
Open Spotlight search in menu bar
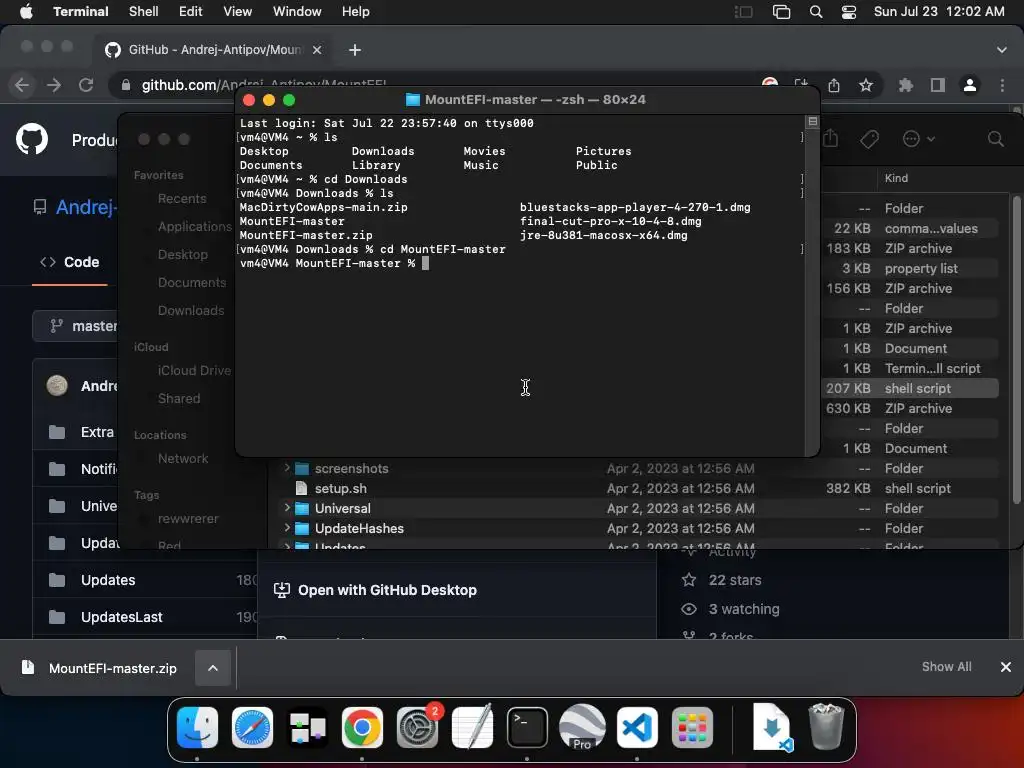tap(816, 11)
